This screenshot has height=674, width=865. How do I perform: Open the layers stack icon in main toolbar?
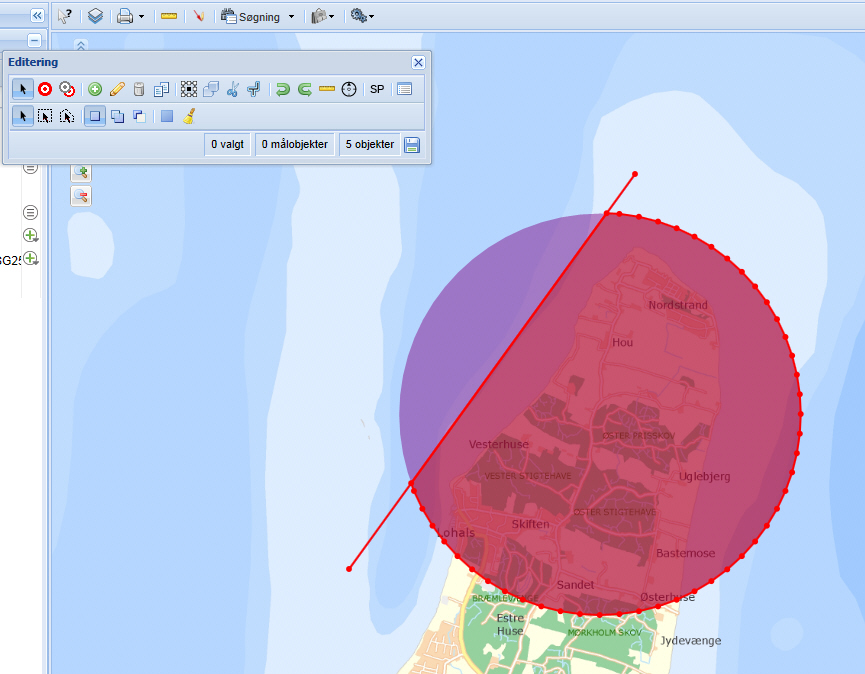[95, 17]
